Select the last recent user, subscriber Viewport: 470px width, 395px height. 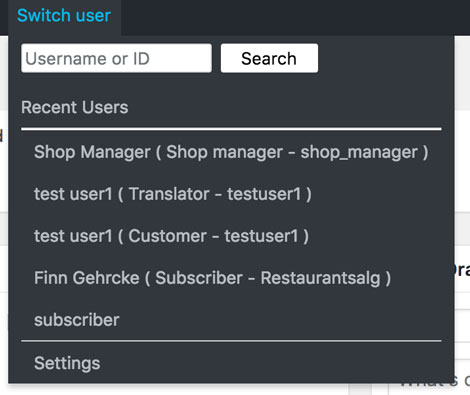[x=77, y=320]
